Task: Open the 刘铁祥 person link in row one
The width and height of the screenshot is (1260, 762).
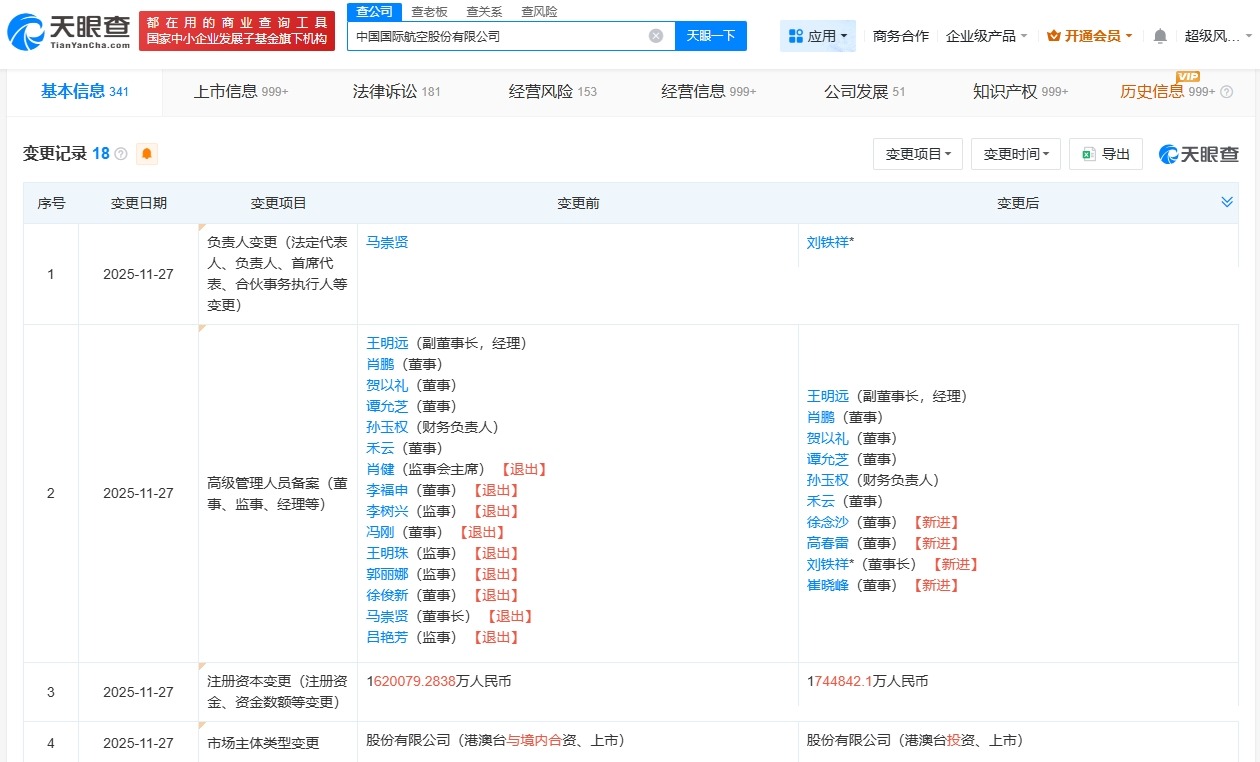Action: [x=826, y=241]
